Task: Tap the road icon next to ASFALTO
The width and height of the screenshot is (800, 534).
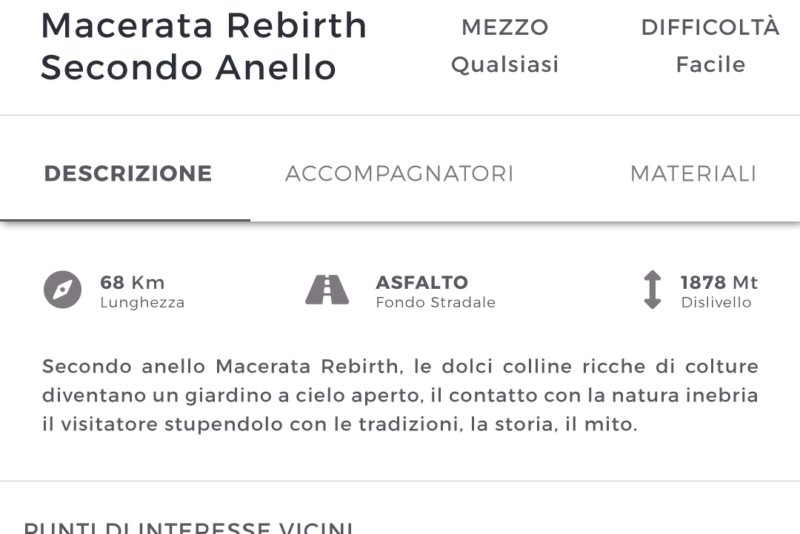Action: [x=327, y=290]
